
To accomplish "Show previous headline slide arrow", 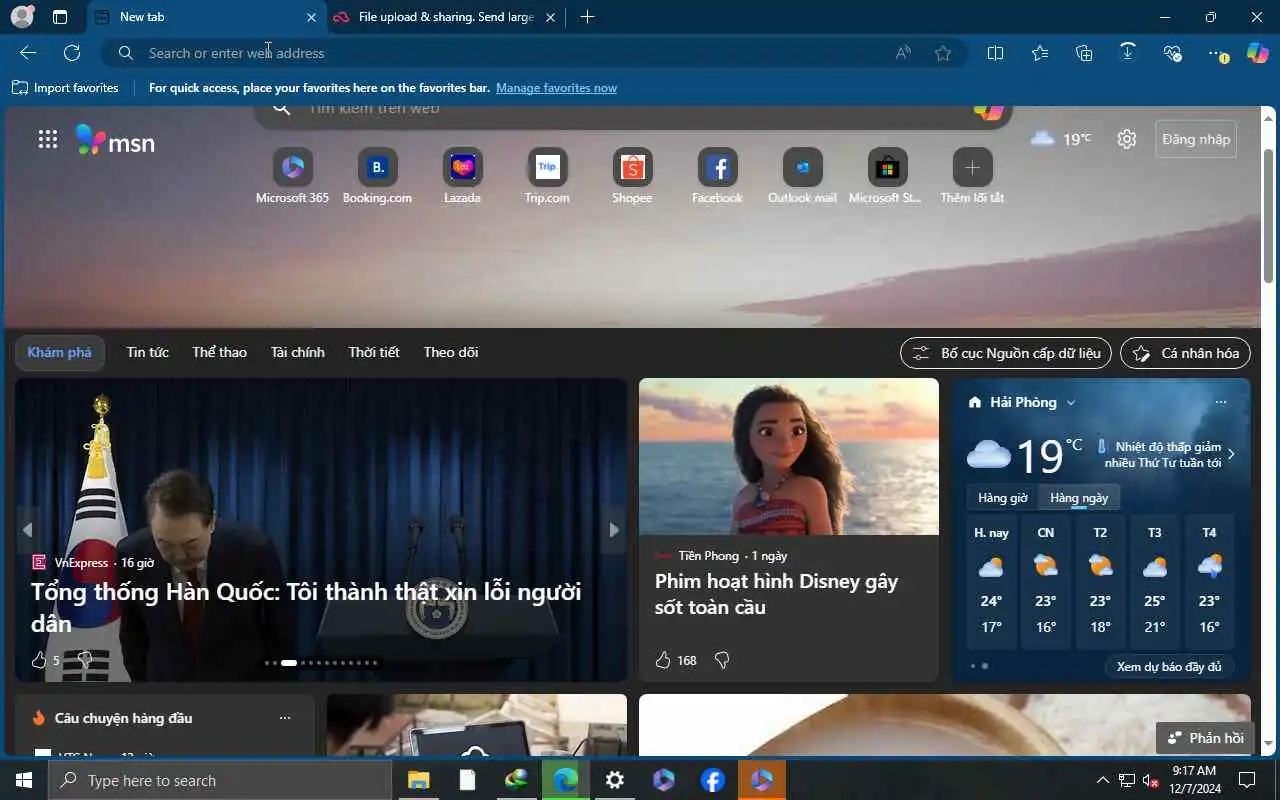I will (28, 530).
